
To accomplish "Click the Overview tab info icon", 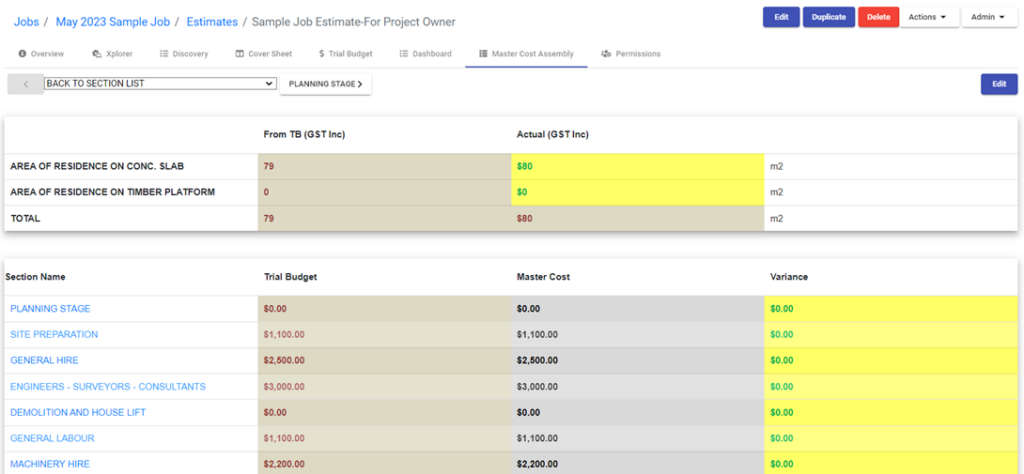I will [x=22, y=54].
